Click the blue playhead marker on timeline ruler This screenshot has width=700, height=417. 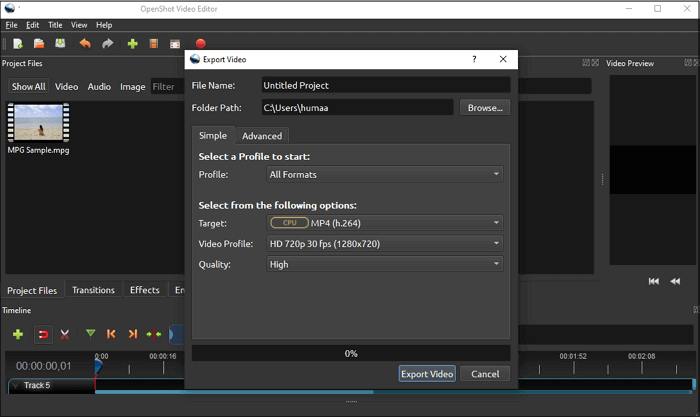pos(98,366)
